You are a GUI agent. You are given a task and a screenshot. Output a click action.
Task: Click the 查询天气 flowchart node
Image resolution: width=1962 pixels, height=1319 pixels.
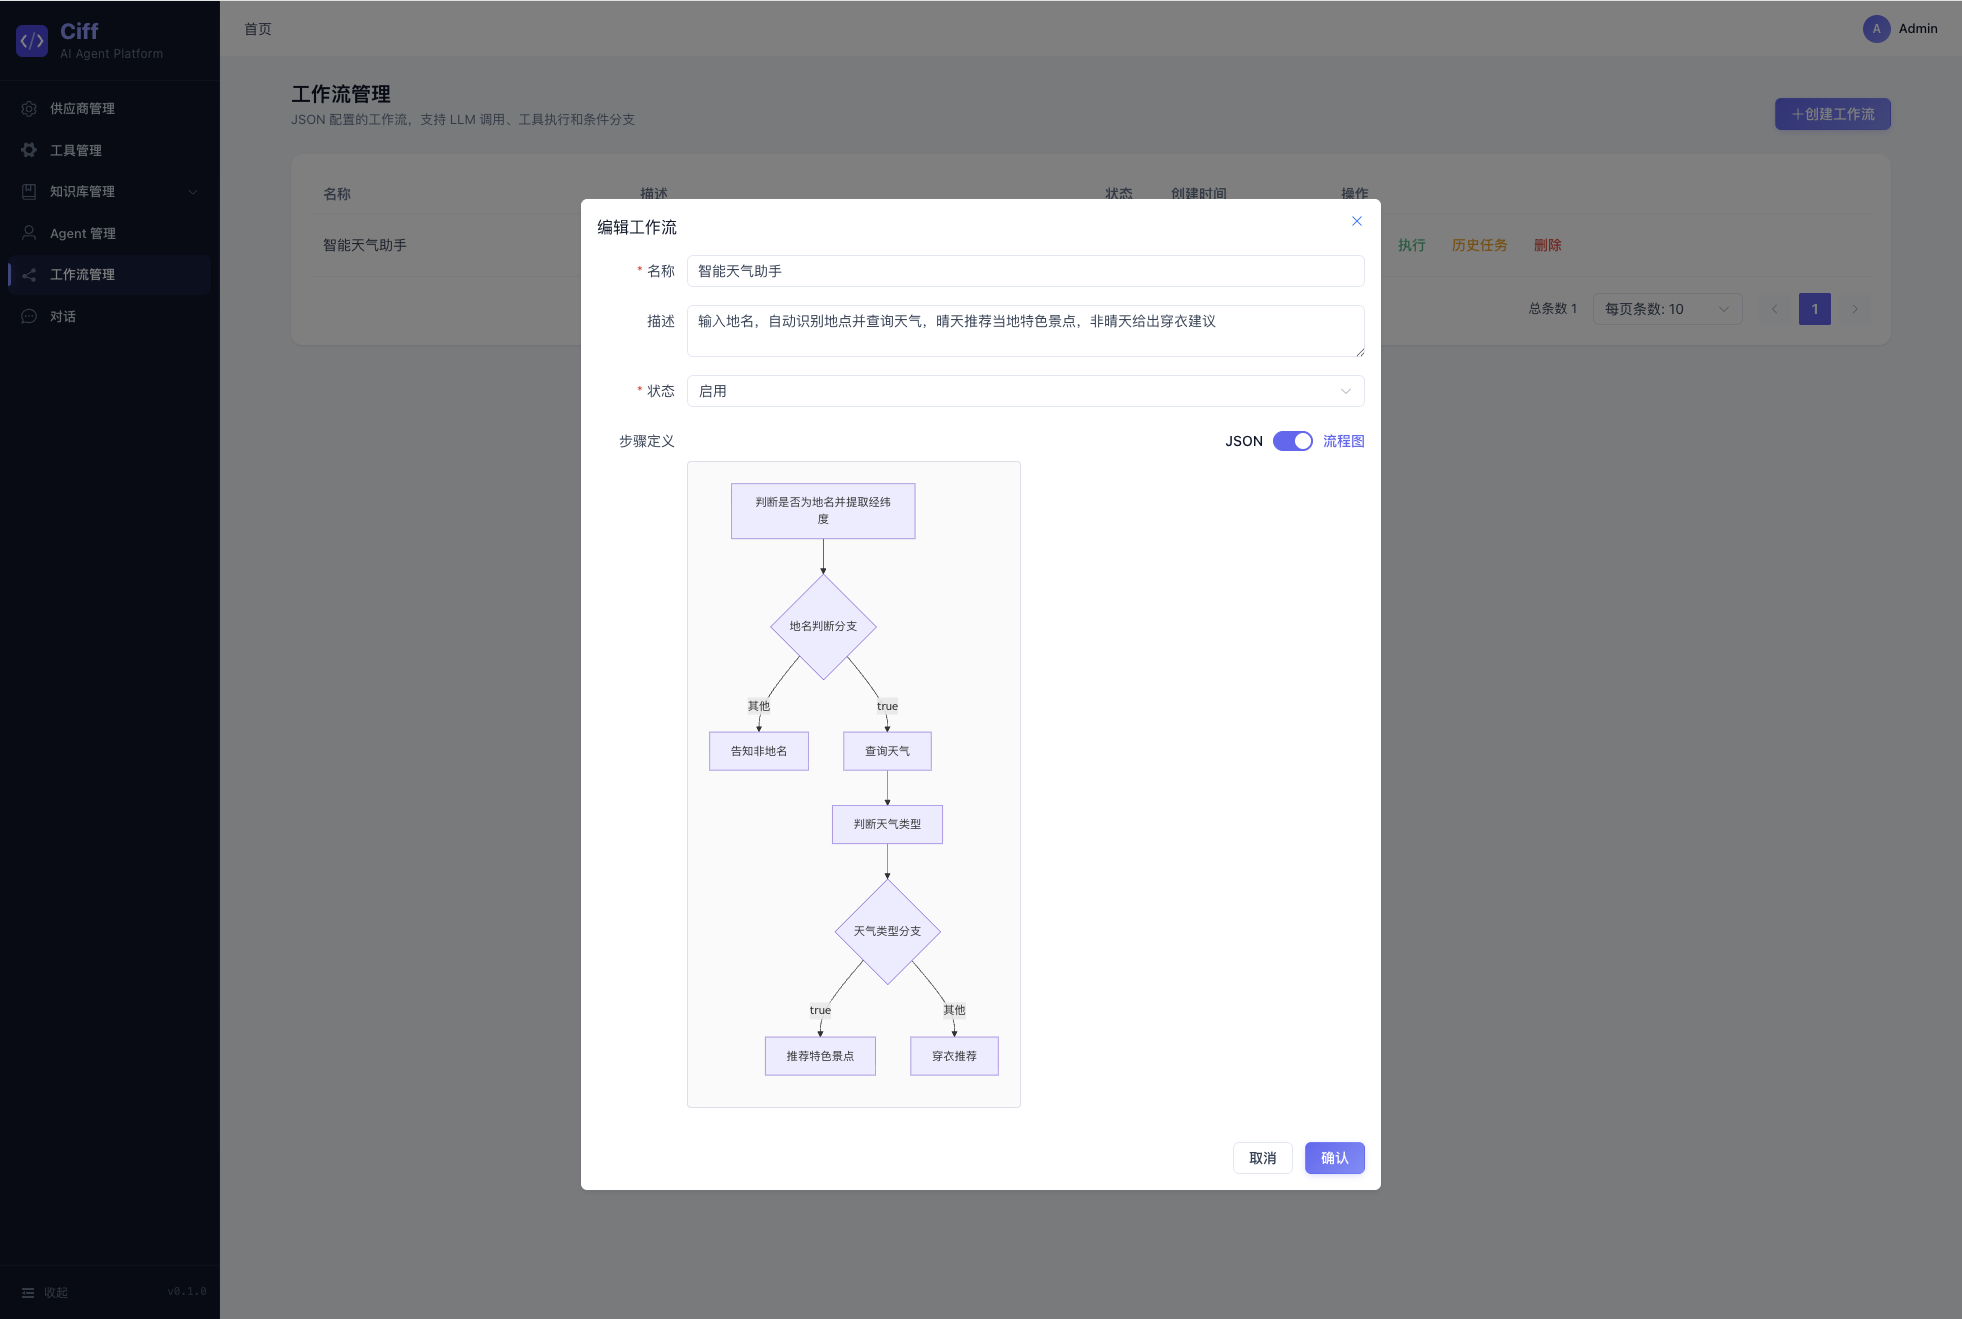[887, 751]
